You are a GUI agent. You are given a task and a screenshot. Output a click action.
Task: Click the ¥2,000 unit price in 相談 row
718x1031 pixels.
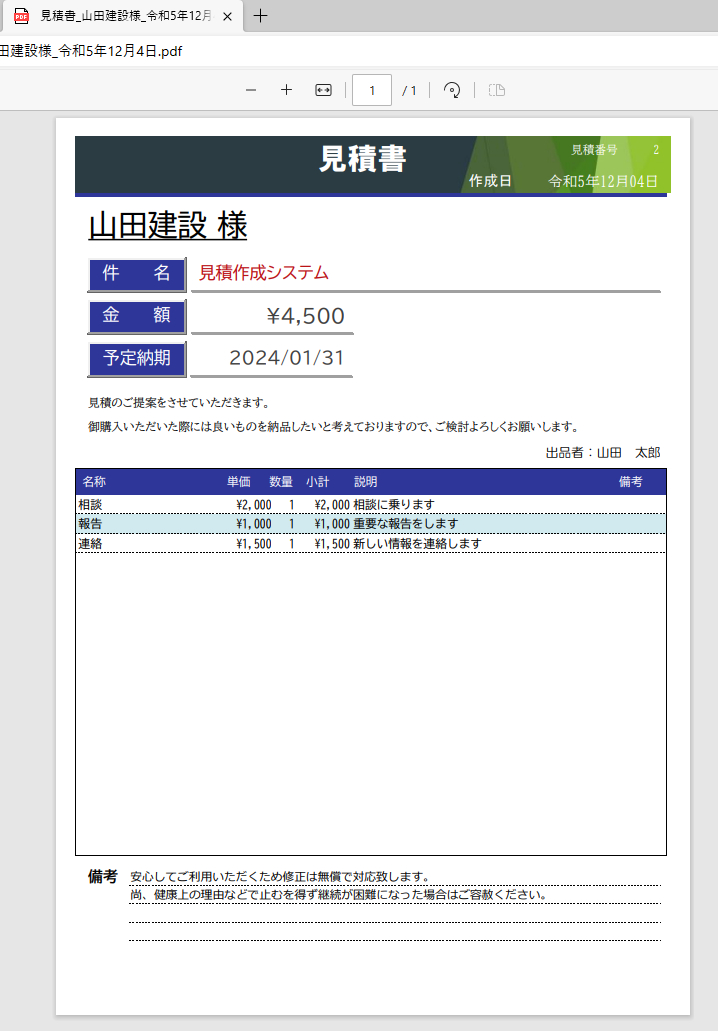[x=254, y=505]
